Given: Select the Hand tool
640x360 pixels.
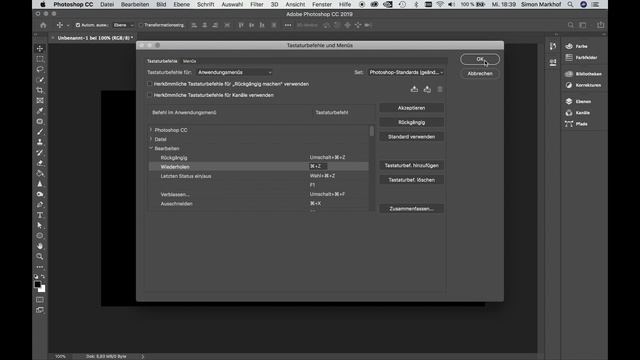Looking at the screenshot, I should (40, 246).
